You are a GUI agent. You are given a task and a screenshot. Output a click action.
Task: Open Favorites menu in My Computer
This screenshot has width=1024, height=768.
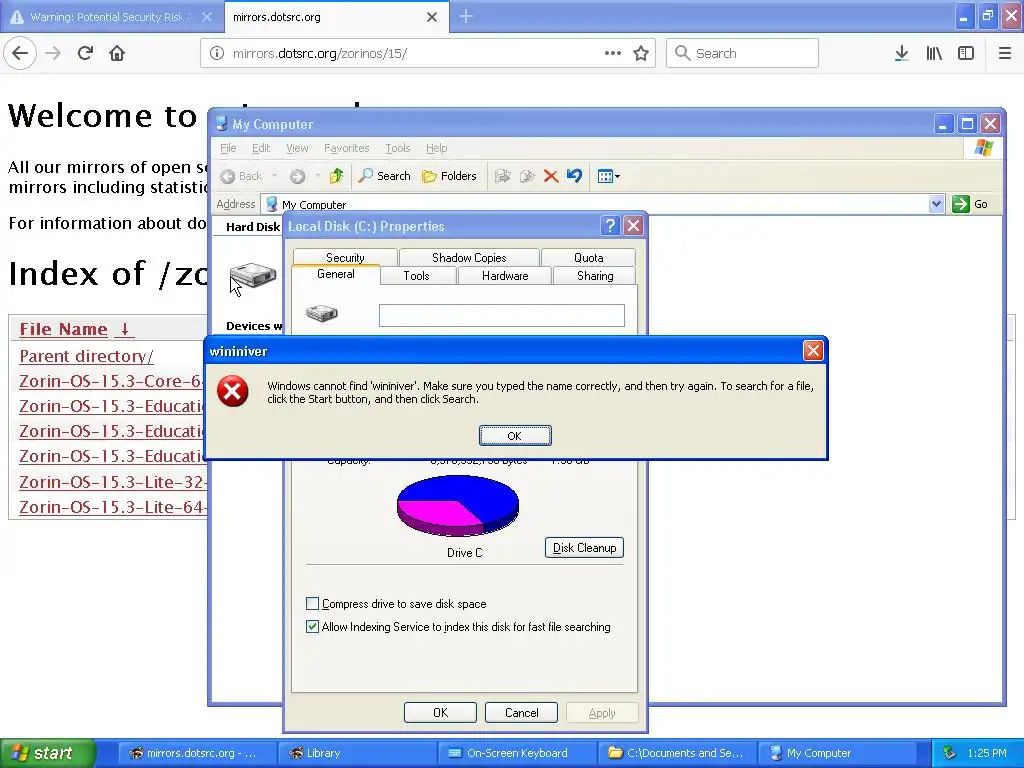[346, 148]
